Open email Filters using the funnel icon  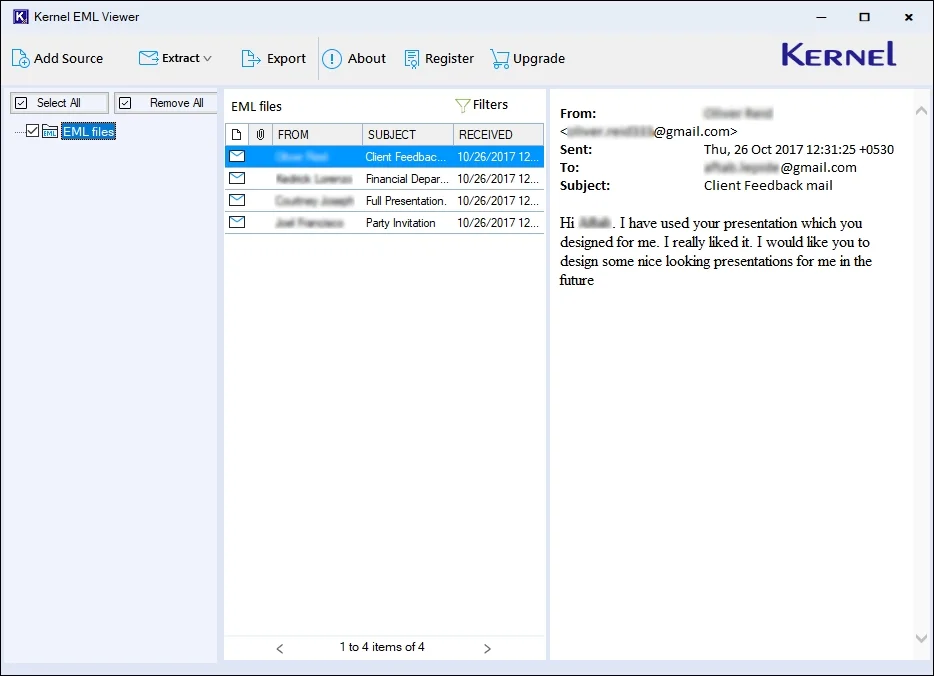(461, 104)
